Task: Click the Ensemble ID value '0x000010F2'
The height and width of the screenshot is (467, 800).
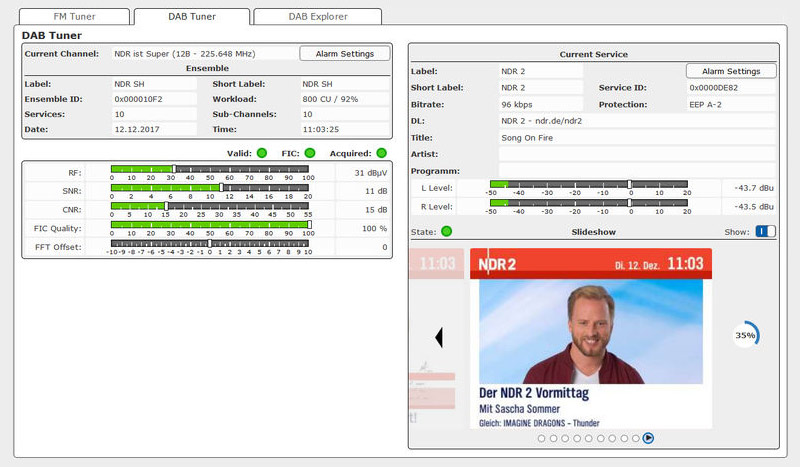Action: tap(154, 99)
